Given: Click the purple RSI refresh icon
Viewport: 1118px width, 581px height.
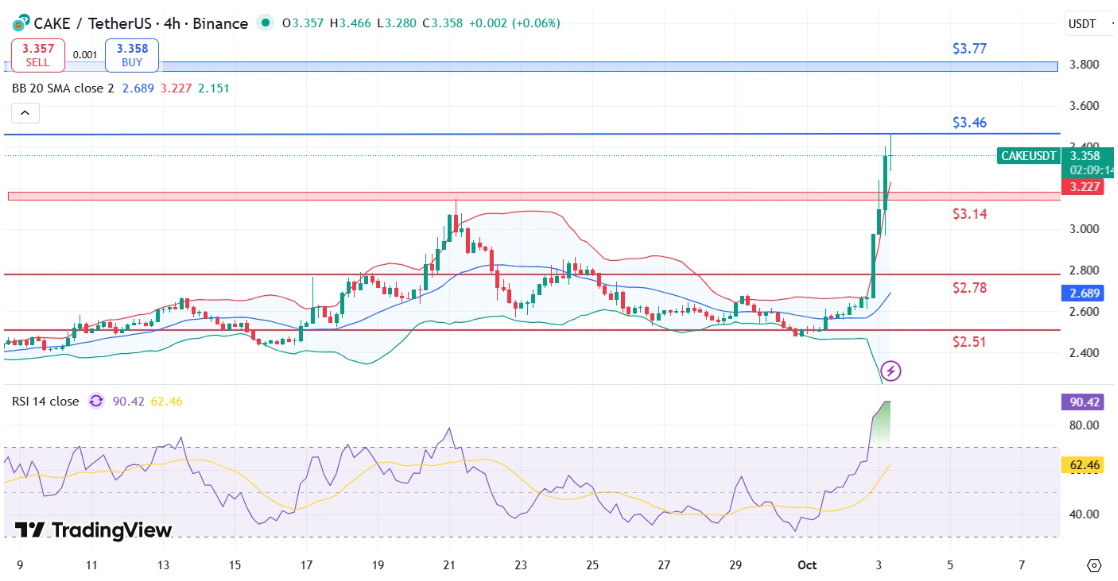Looking at the screenshot, I should tap(96, 401).
